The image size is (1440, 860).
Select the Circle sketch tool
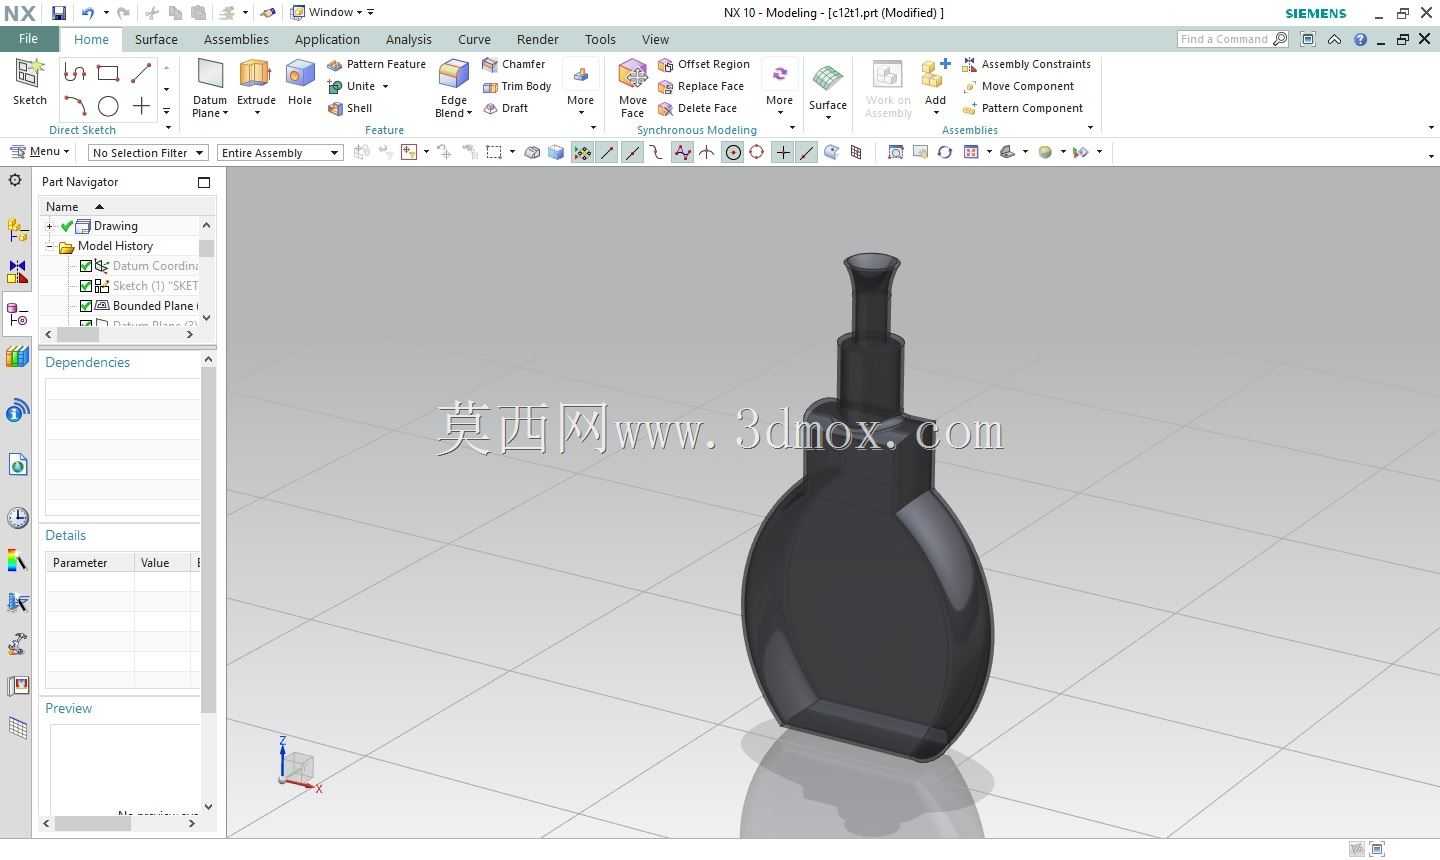coord(108,106)
